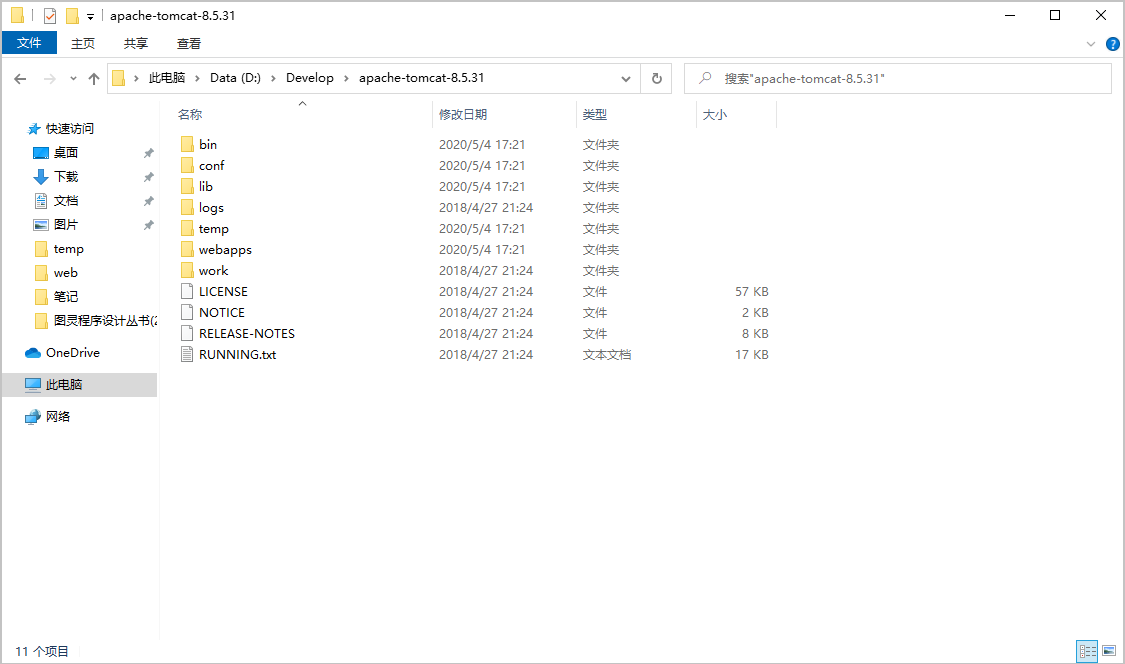Click the search apache-tomcat-8.5.31 box
Viewport: 1125px width, 664px height.
pos(898,79)
